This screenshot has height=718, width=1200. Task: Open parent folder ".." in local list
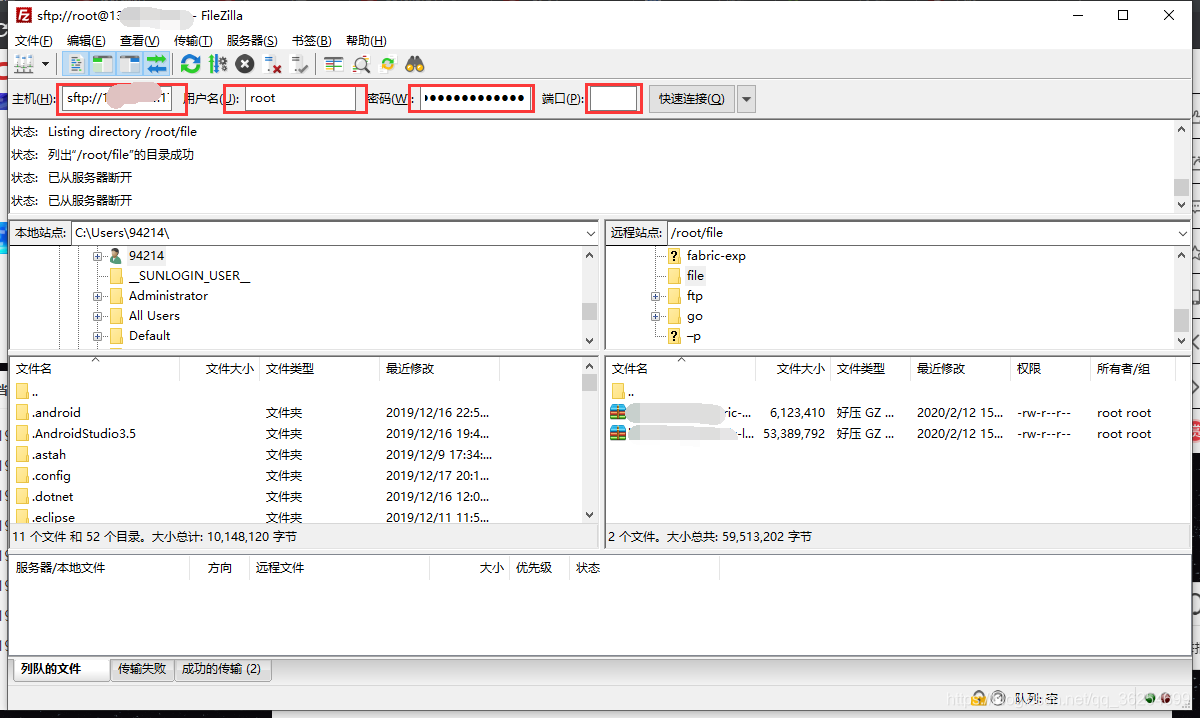click(x=295, y=392)
